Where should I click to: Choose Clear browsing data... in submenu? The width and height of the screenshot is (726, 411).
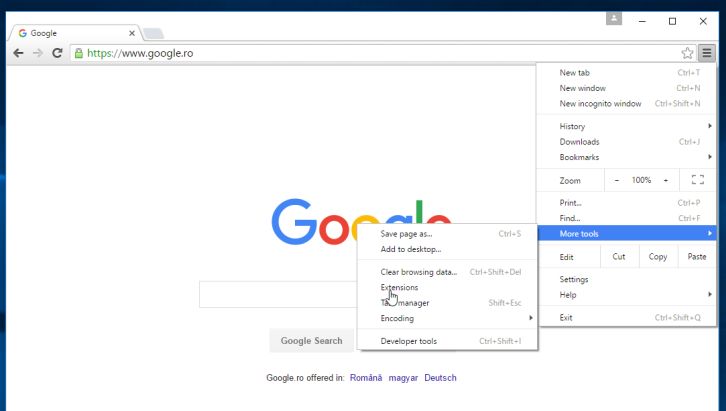click(x=447, y=272)
